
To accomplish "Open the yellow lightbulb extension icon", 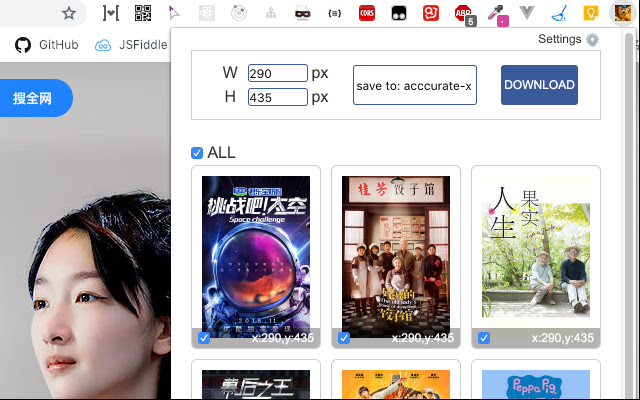I will tap(591, 13).
